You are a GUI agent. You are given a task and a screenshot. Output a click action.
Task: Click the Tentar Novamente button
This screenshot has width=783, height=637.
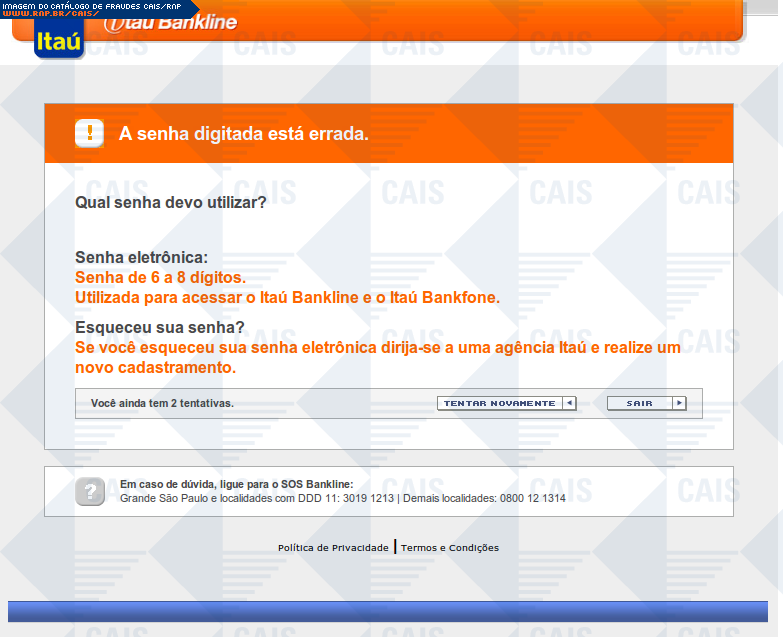tap(506, 403)
